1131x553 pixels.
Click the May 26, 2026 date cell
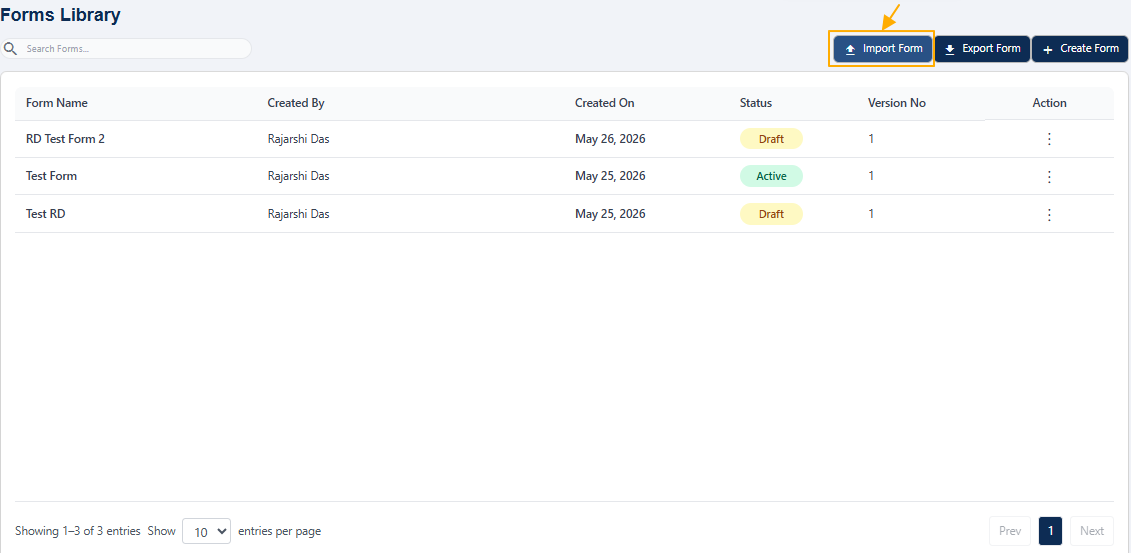click(x=610, y=139)
